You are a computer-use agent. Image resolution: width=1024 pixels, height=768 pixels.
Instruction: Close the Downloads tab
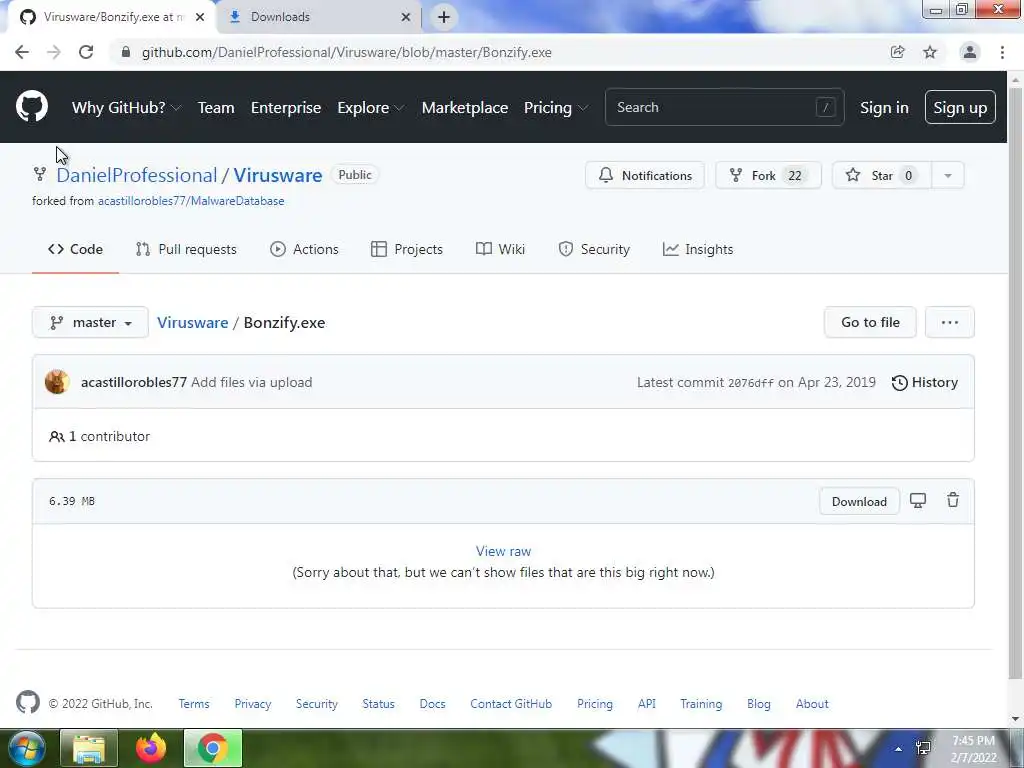click(x=406, y=17)
